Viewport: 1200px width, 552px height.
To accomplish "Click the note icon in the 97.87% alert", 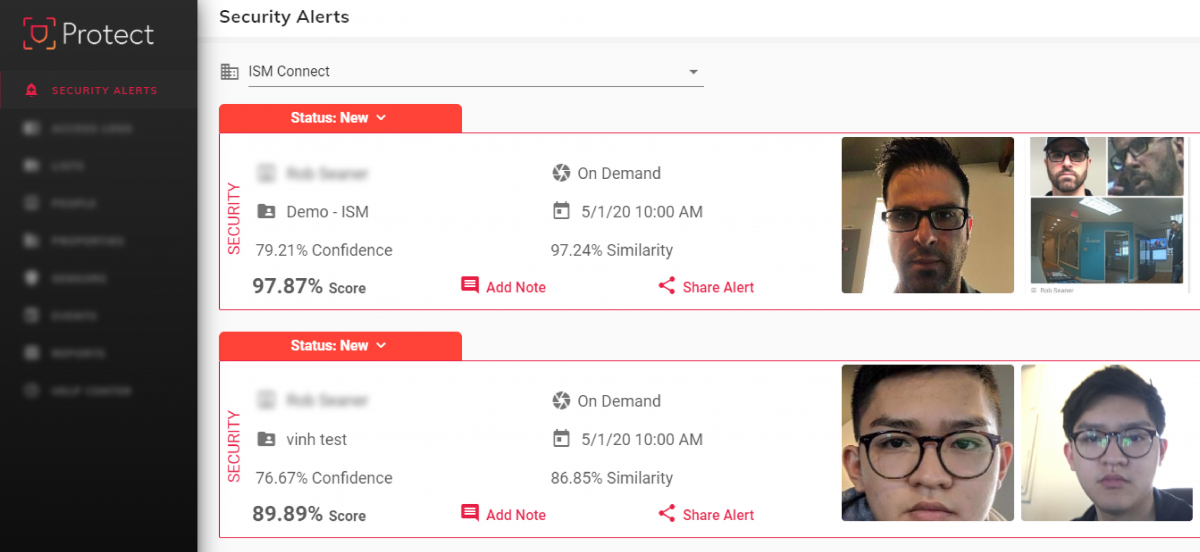I will coord(470,286).
